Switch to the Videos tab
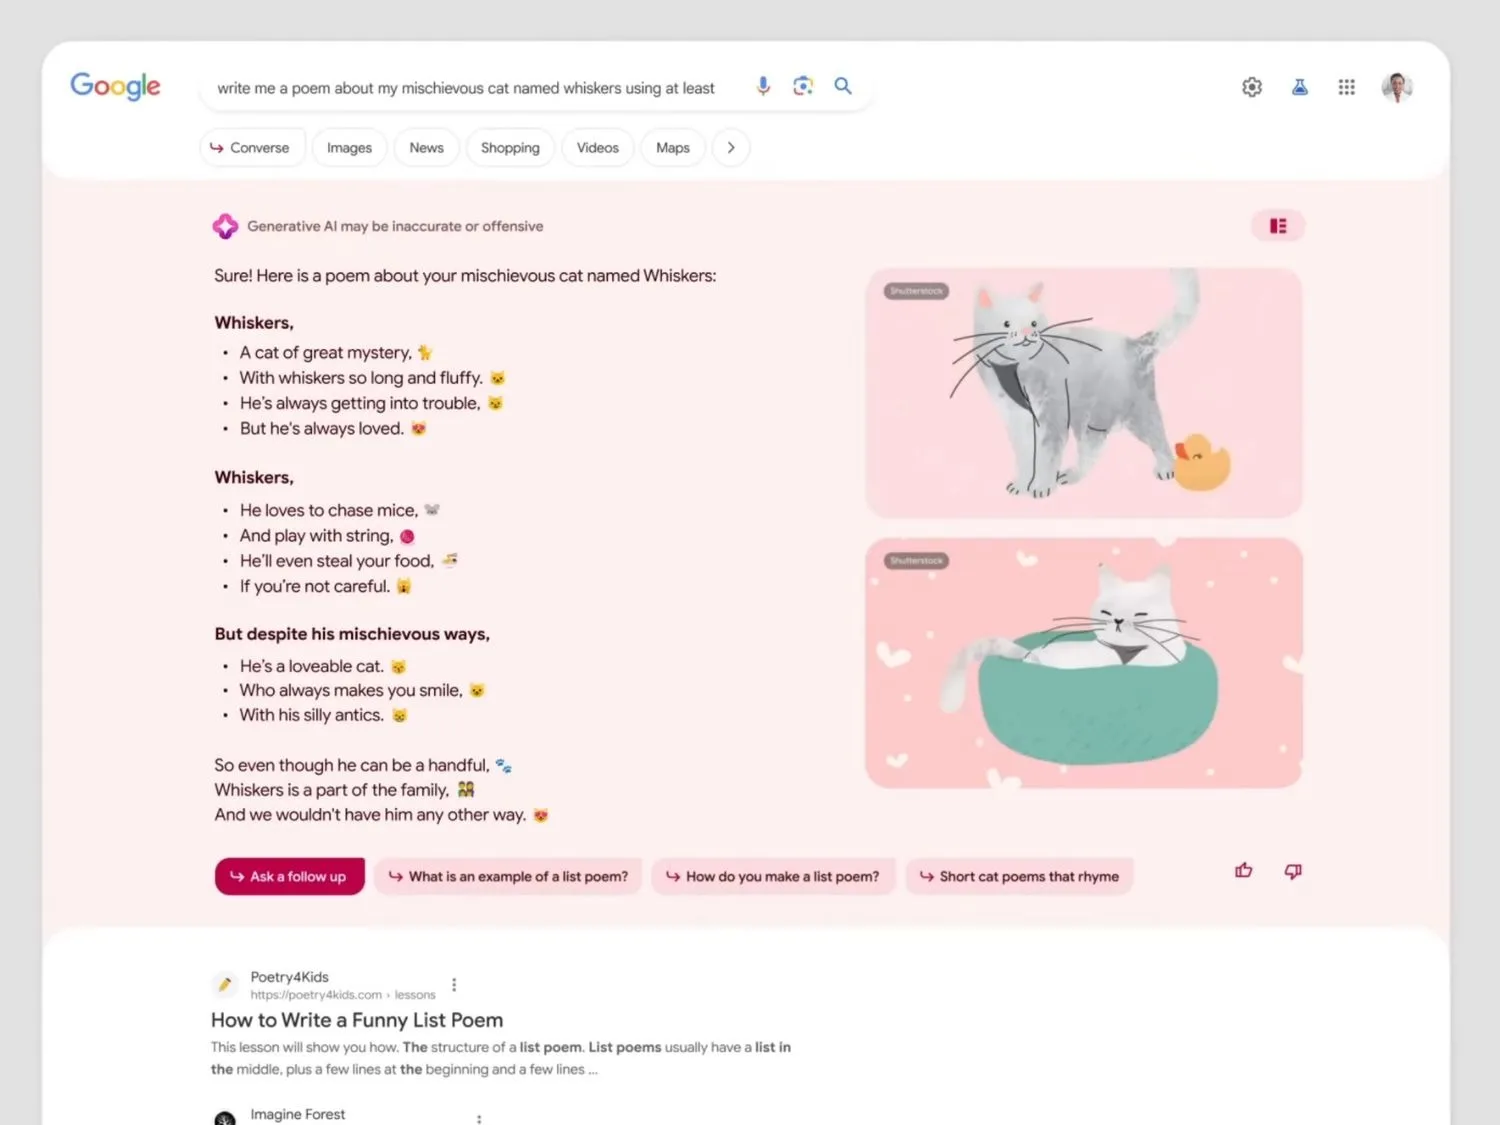1500x1125 pixels. coord(598,148)
